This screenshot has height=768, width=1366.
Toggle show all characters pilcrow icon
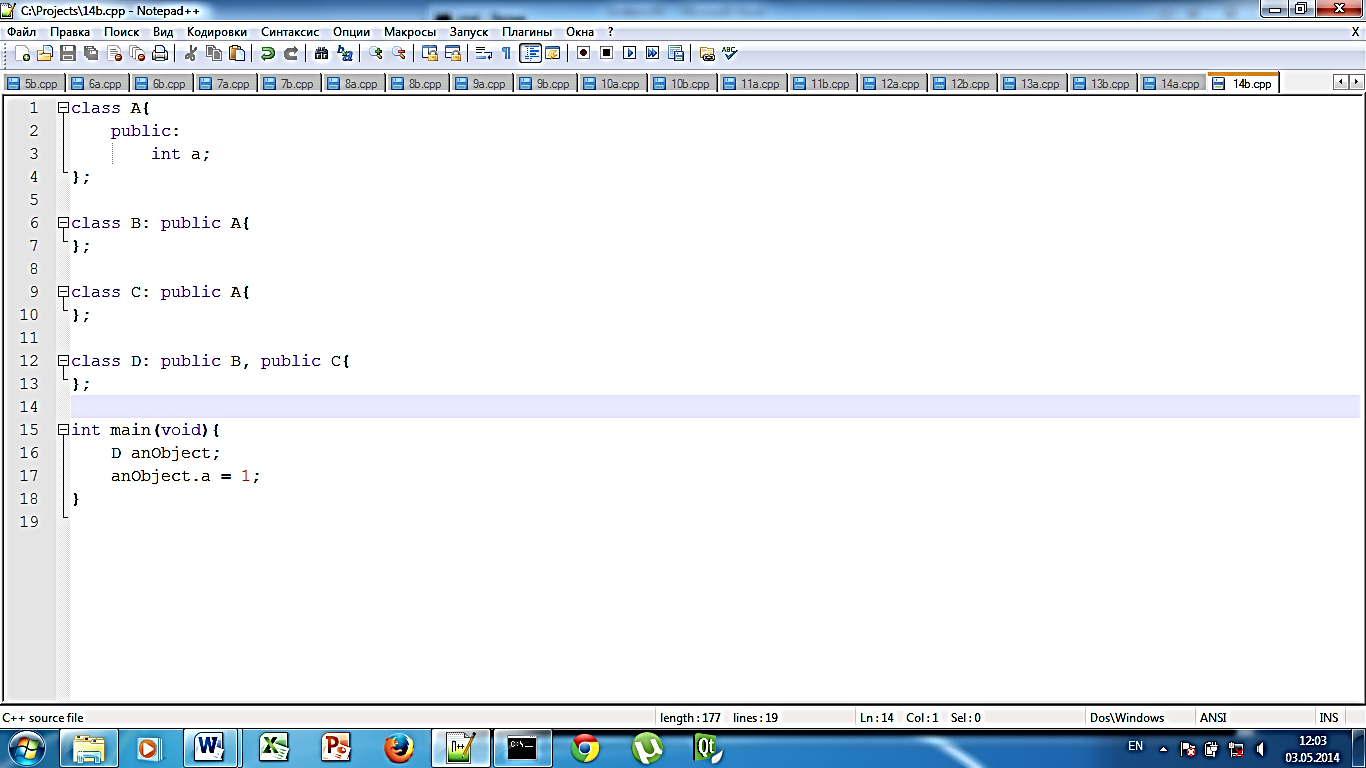click(506, 53)
